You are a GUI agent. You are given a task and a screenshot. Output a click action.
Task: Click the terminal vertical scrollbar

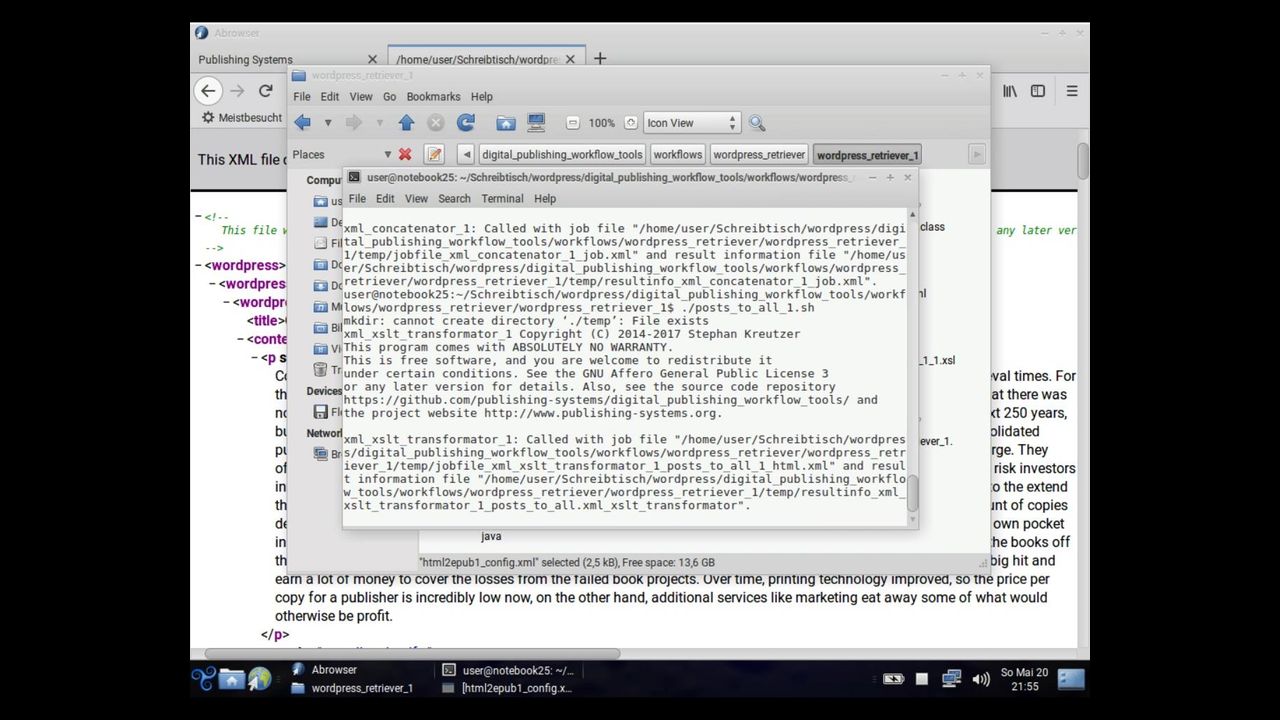(912, 490)
